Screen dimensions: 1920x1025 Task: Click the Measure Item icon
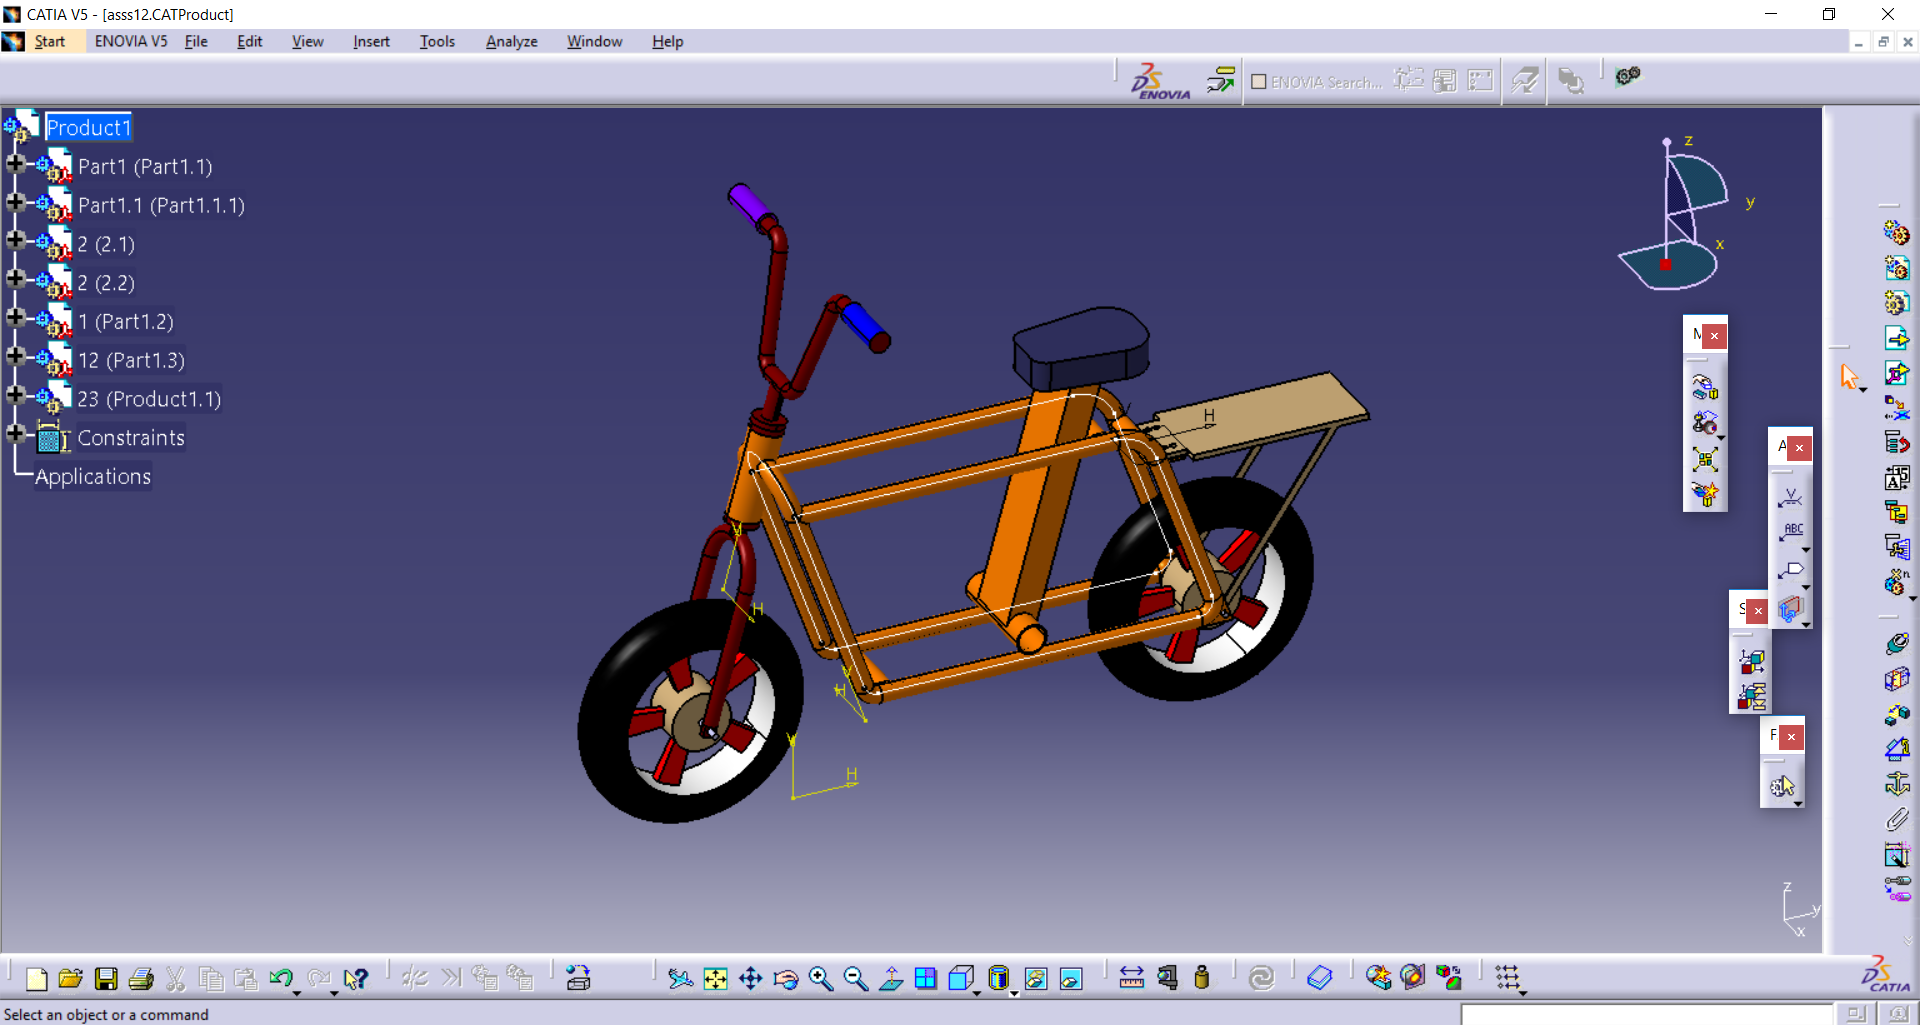pos(1166,978)
